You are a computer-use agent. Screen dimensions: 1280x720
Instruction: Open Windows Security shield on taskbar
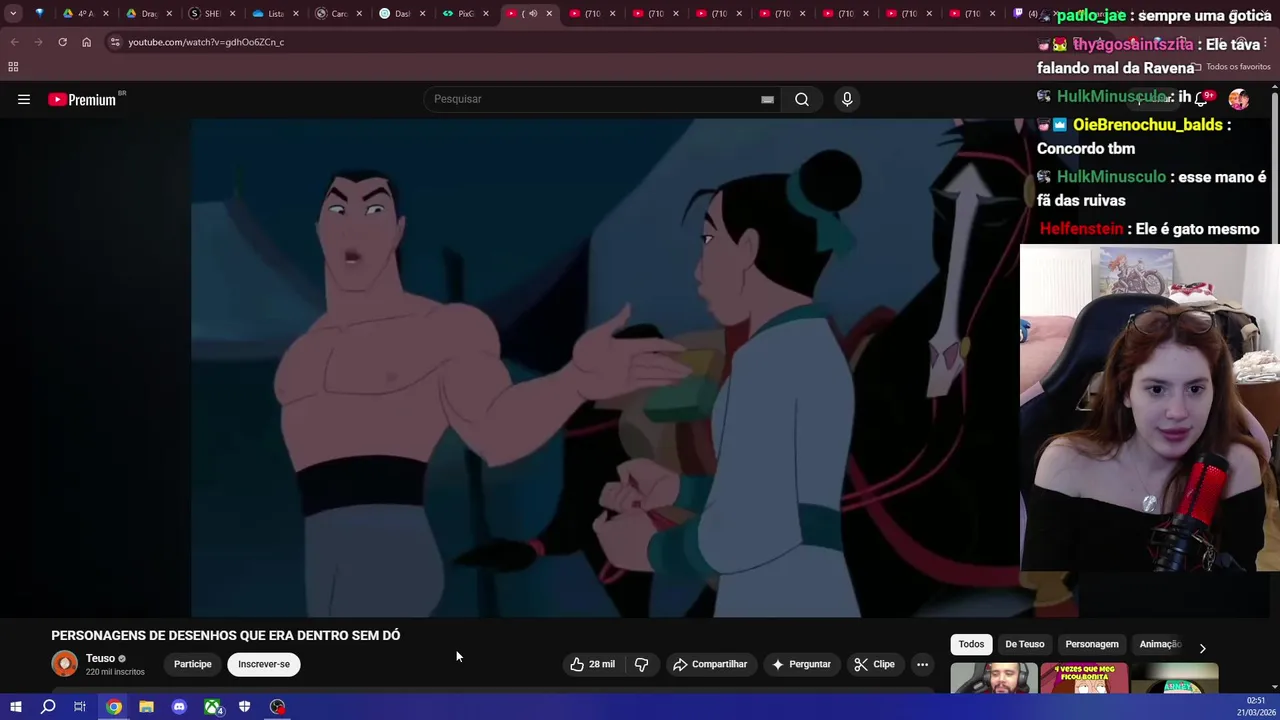[244, 707]
